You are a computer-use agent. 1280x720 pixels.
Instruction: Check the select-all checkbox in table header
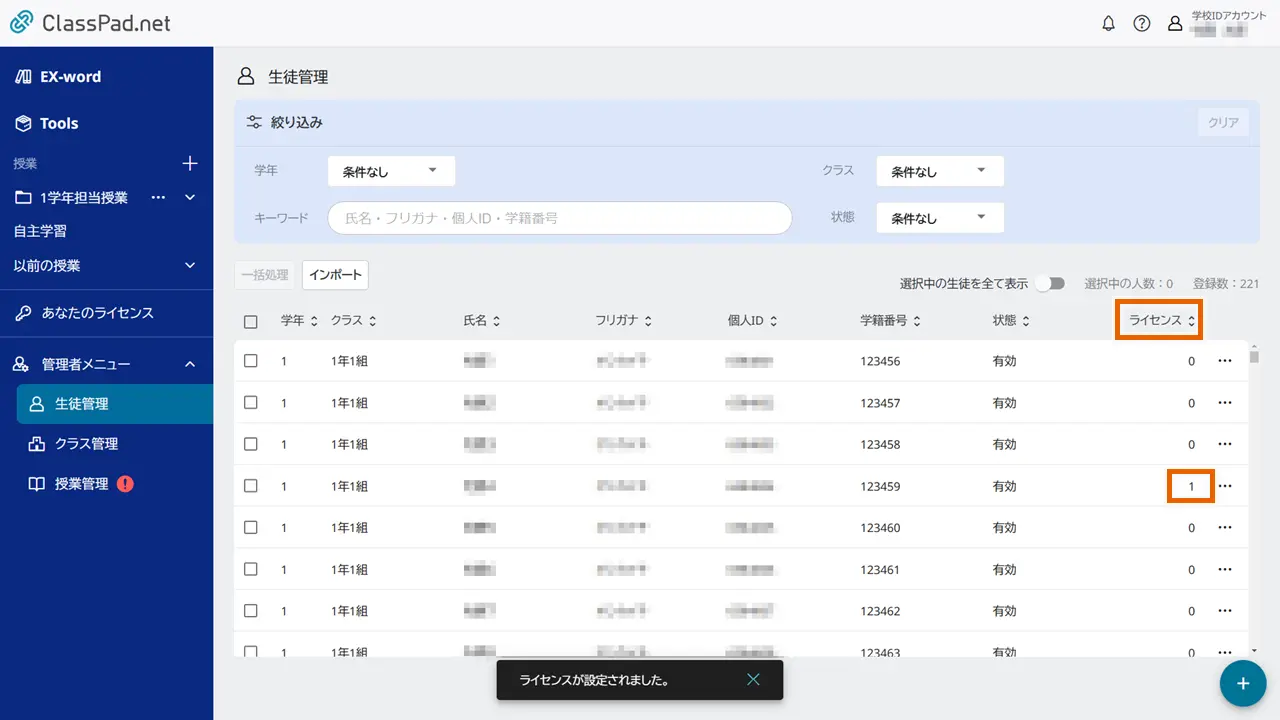pos(251,320)
